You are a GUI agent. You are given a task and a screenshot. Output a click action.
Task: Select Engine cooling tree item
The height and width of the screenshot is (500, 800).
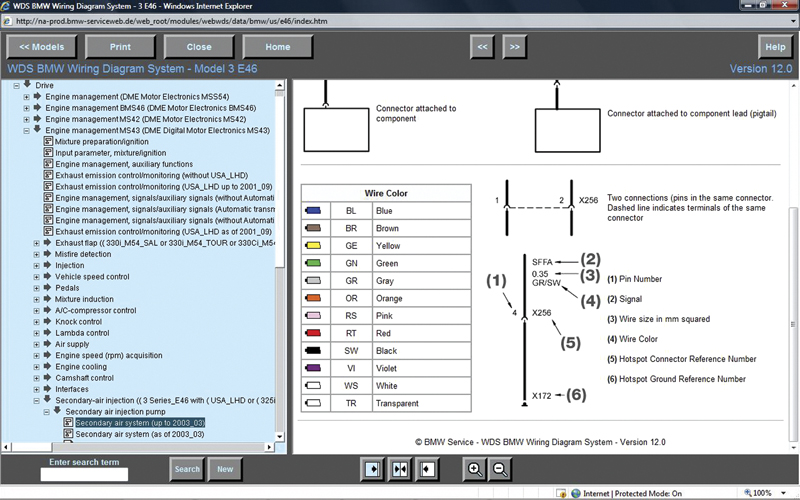(x=81, y=366)
